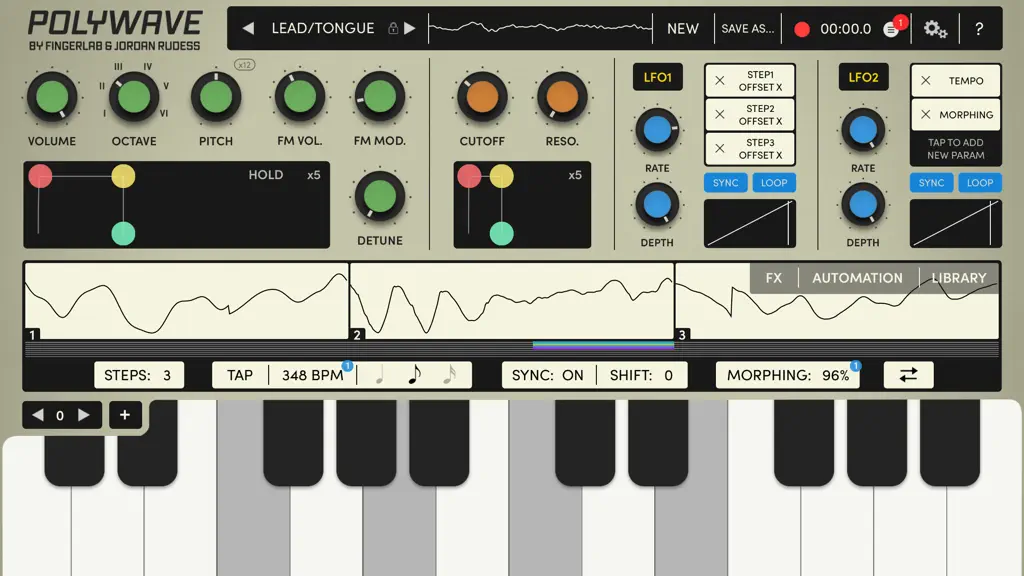1024x576 pixels.
Task: Start recording with the red record button
Action: tap(802, 29)
